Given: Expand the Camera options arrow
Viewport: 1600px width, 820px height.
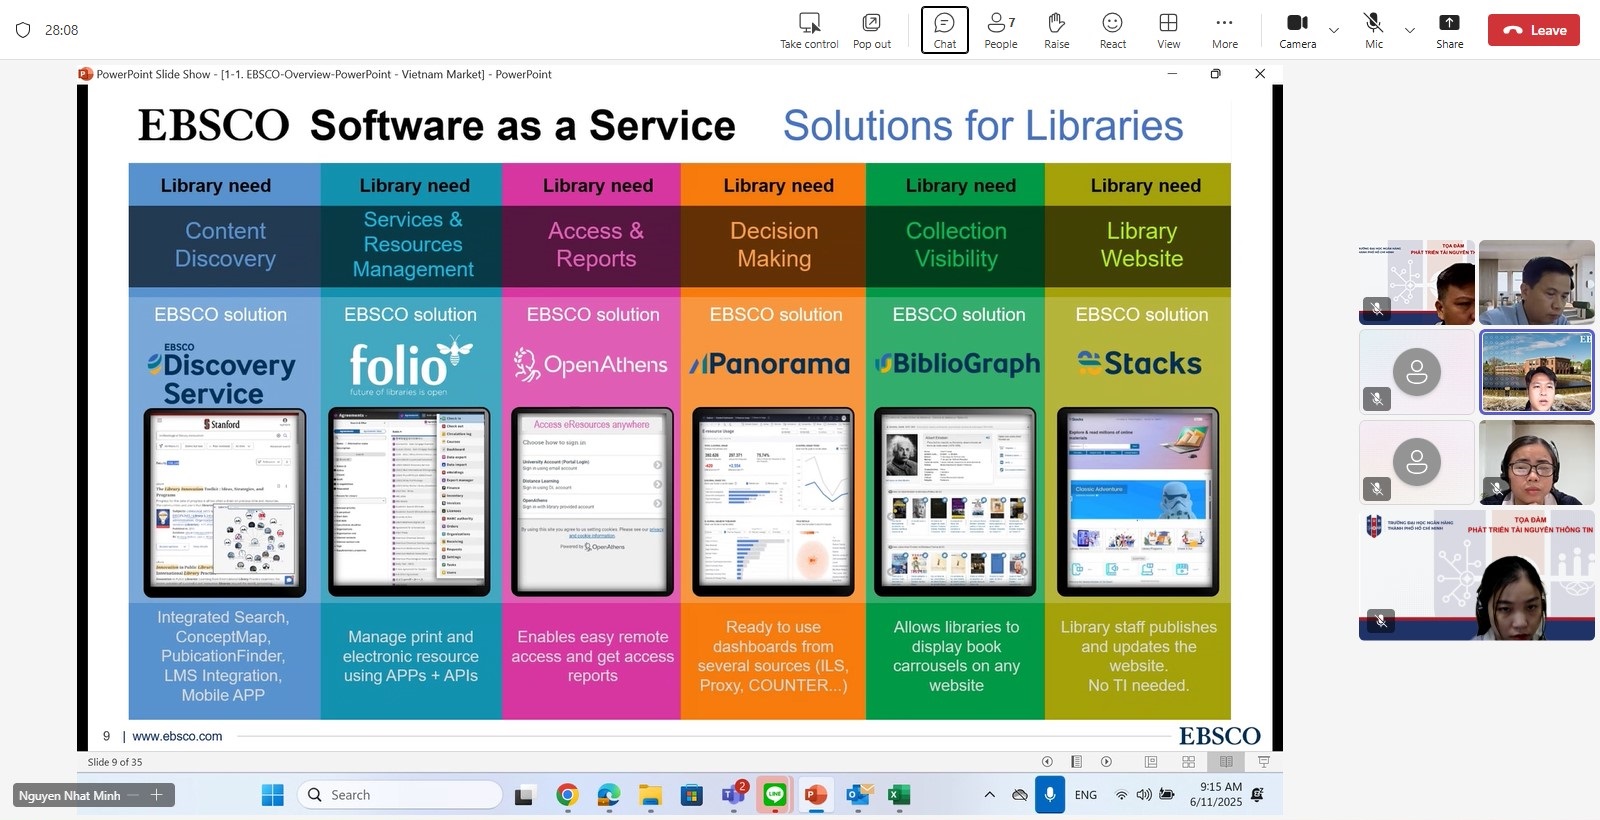Looking at the screenshot, I should coord(1333,30).
